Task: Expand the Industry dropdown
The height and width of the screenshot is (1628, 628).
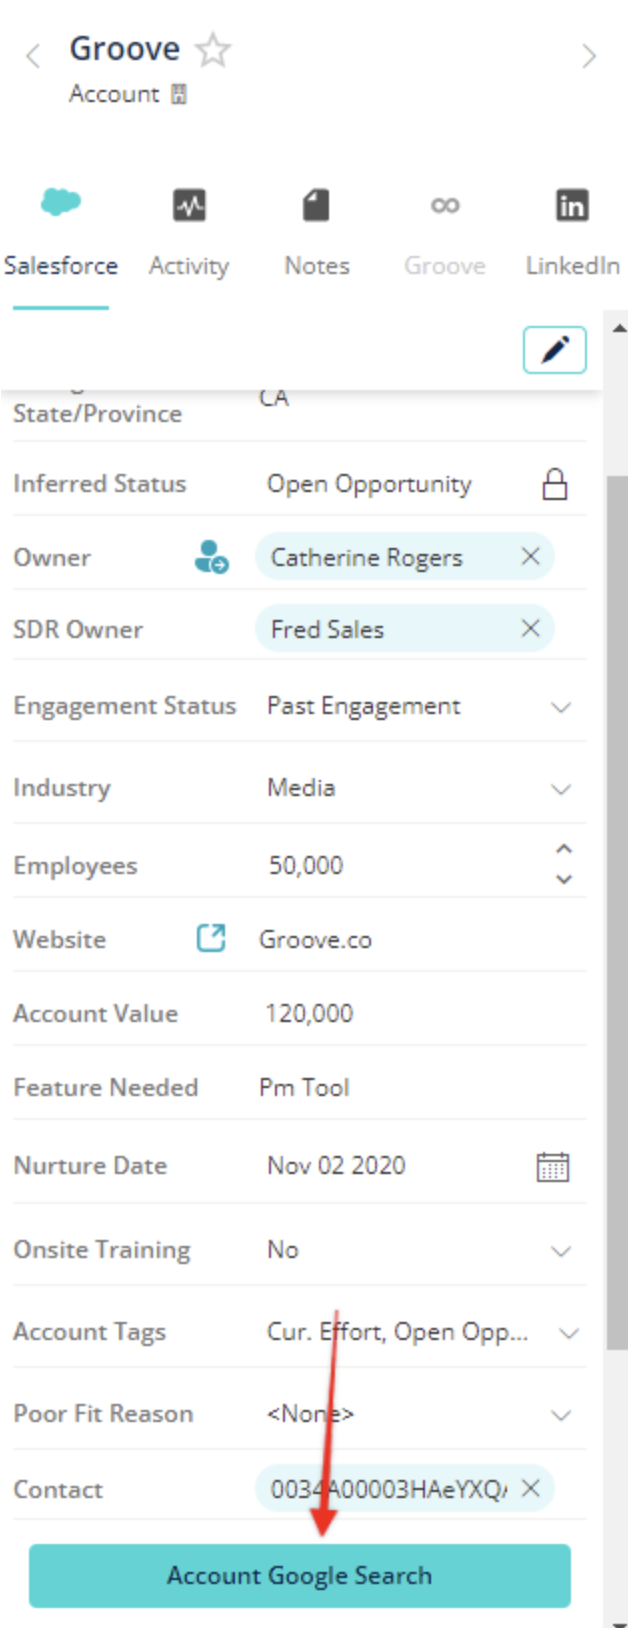Action: pos(562,789)
